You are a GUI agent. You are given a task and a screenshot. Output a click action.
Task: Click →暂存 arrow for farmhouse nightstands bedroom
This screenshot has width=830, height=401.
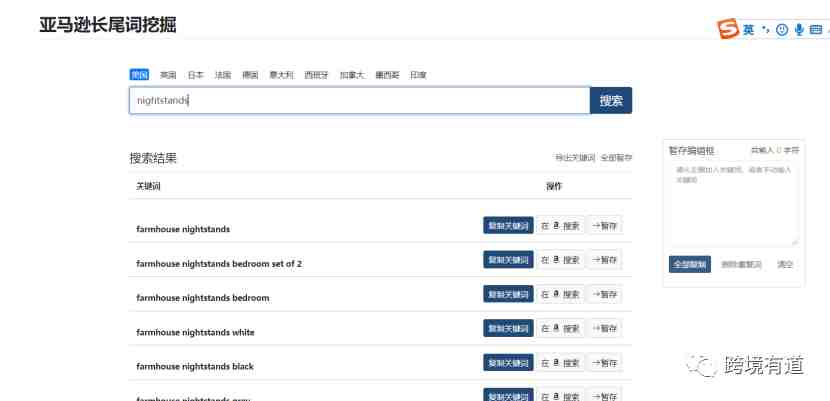[605, 294]
